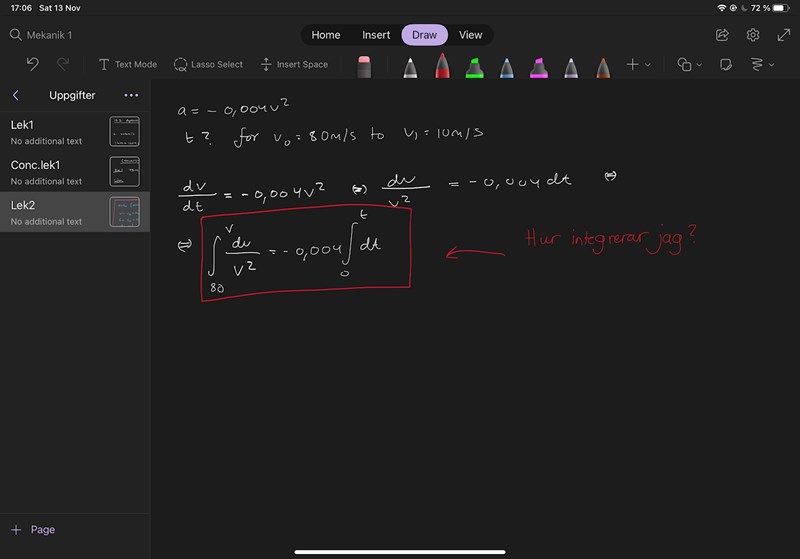Image resolution: width=800 pixels, height=559 pixels.
Task: Undo the last stroke
Action: coord(32,64)
